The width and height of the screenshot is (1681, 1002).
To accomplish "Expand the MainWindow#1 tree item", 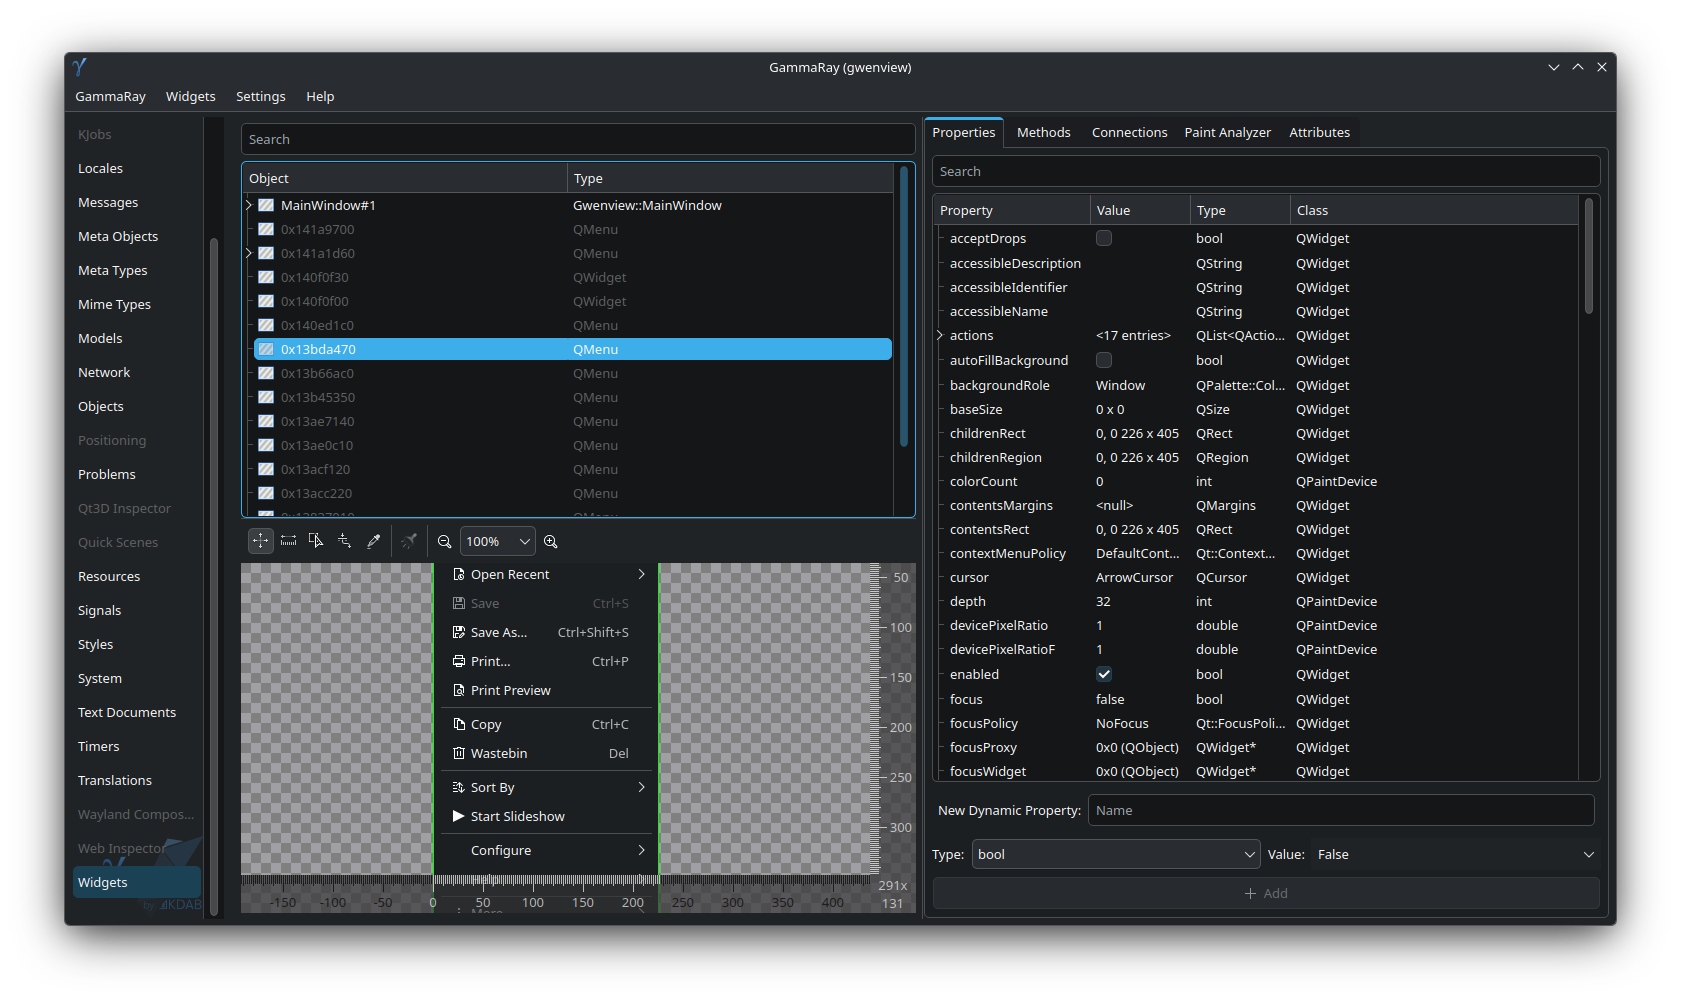I will click(x=249, y=205).
